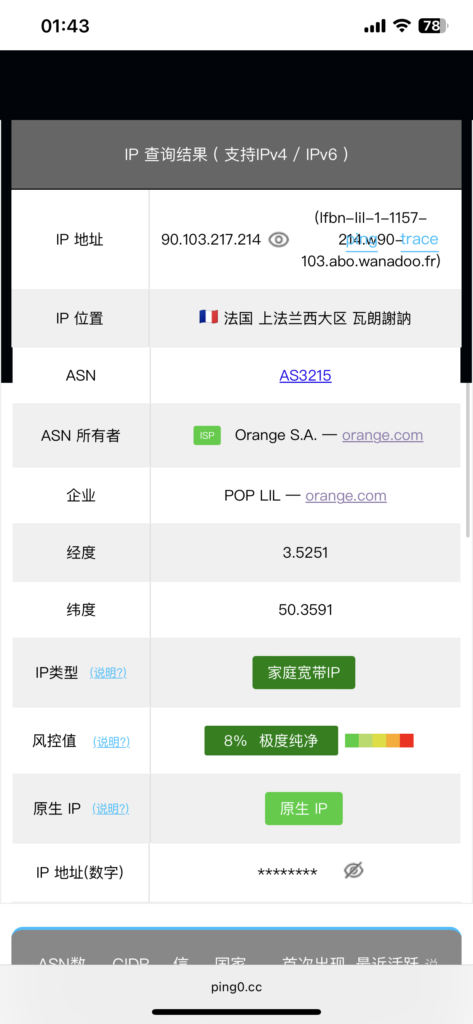473x1024 pixels.
Task: Reveal hidden numeric IP with crossed-eye icon
Action: point(353,871)
